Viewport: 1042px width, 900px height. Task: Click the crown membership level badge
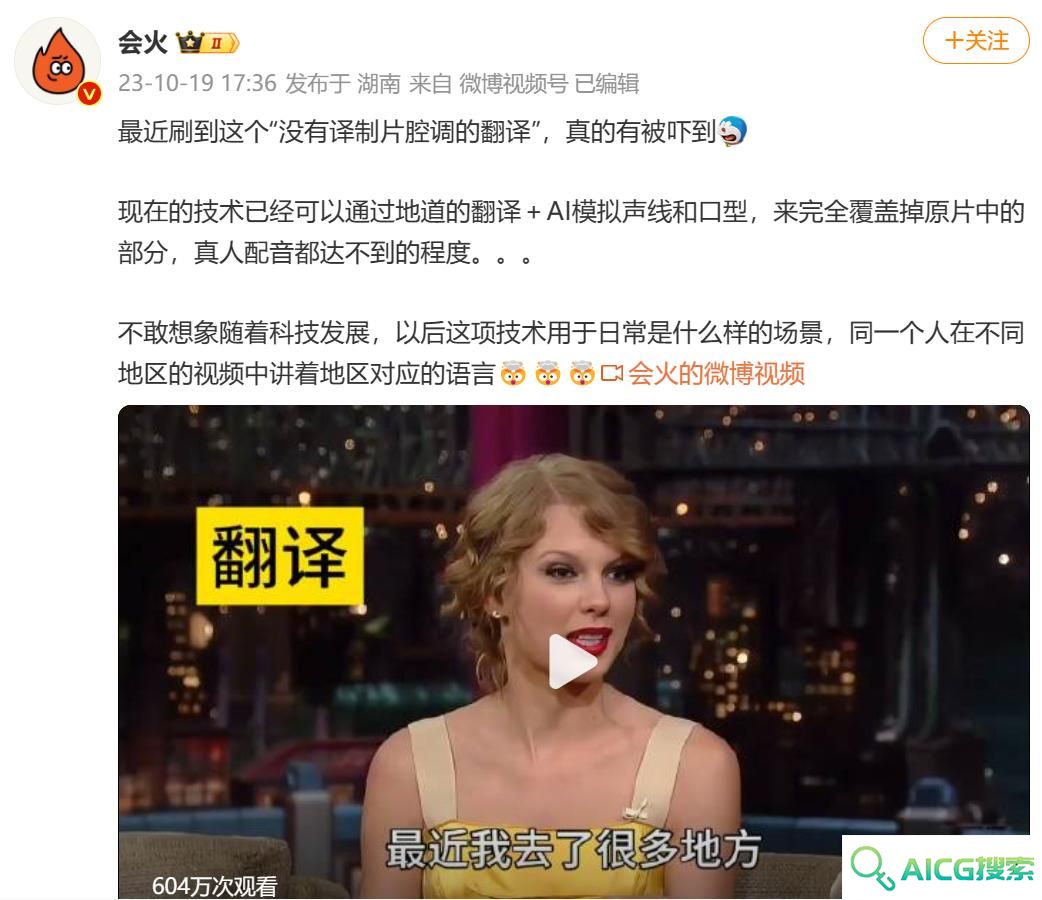coord(207,43)
